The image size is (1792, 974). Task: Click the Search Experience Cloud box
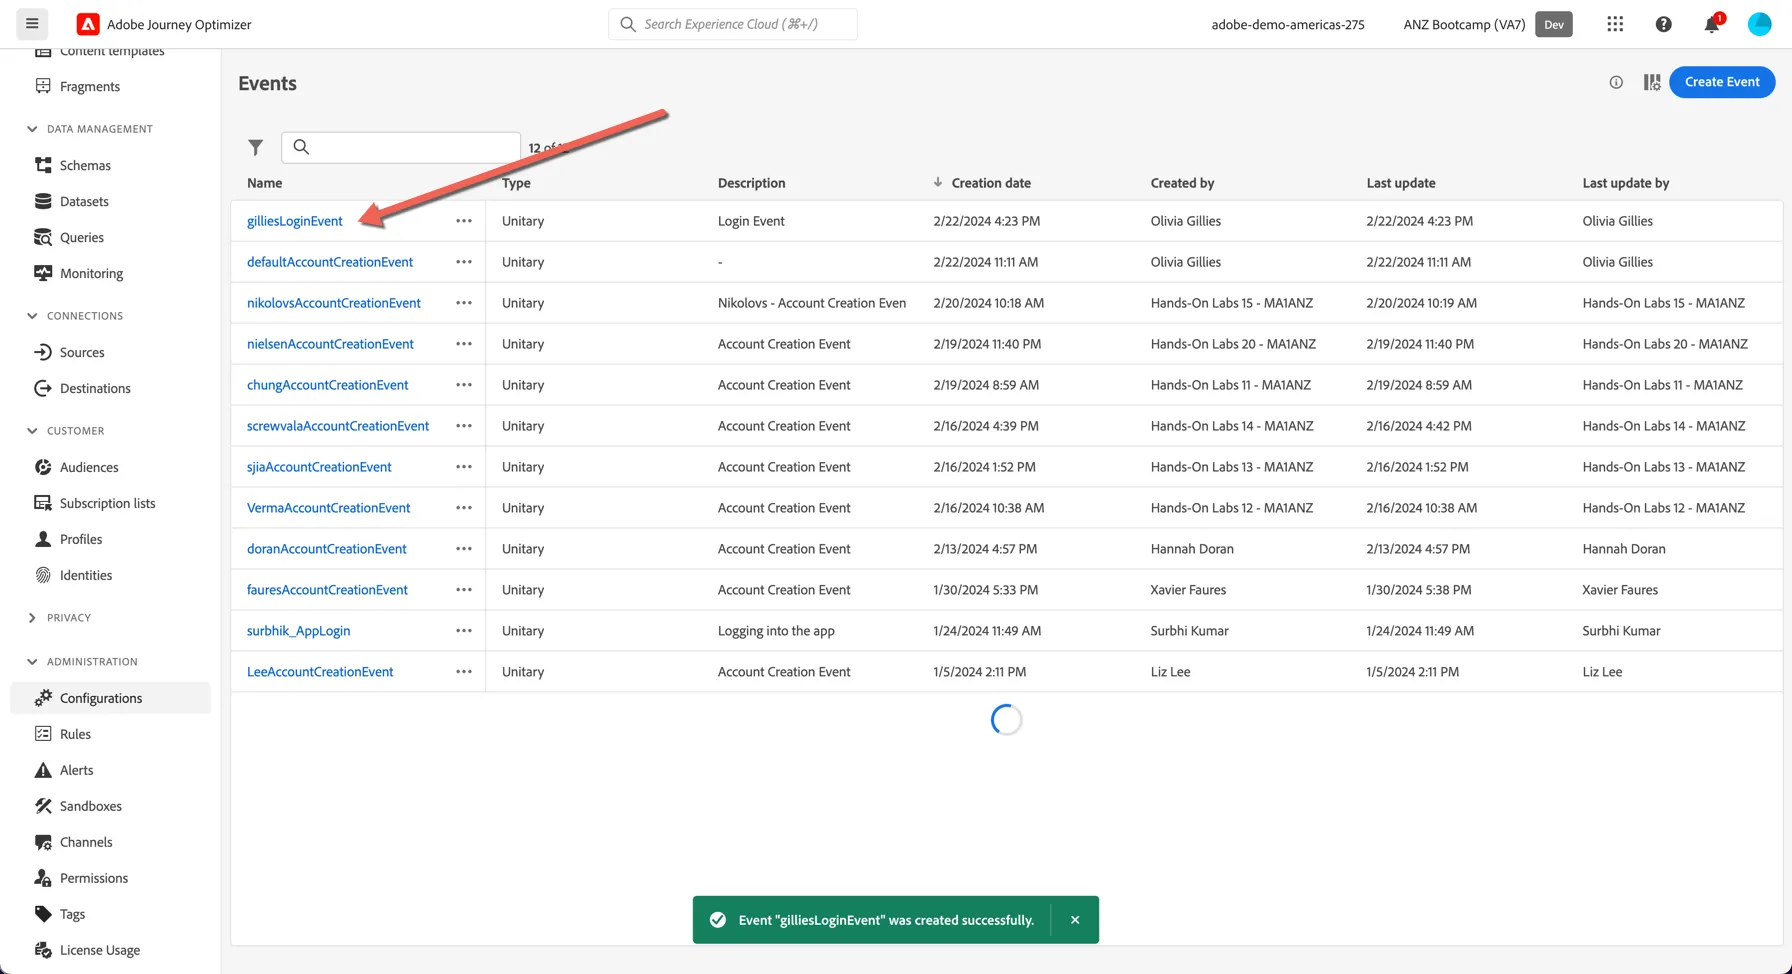click(733, 24)
